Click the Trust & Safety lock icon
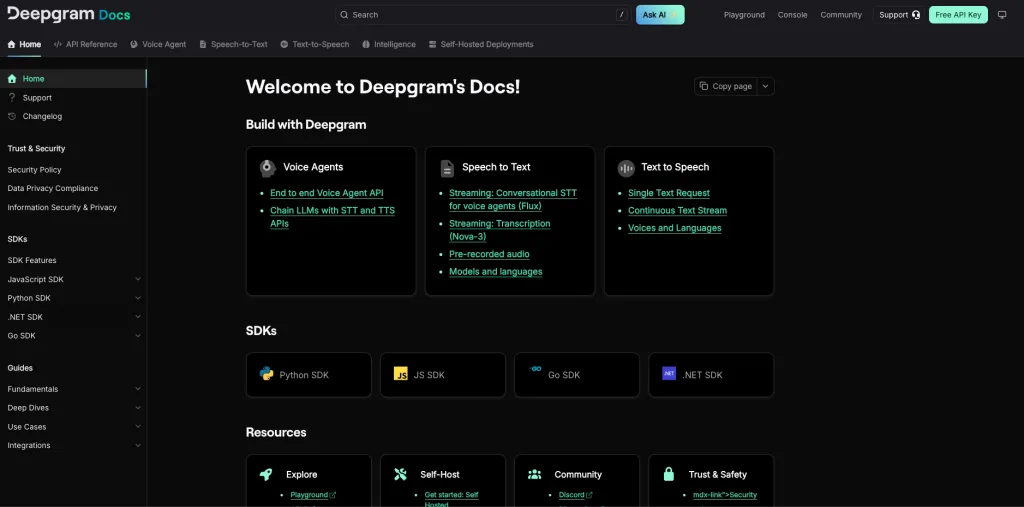Screen dimensions: 1024x507 (x=669, y=474)
